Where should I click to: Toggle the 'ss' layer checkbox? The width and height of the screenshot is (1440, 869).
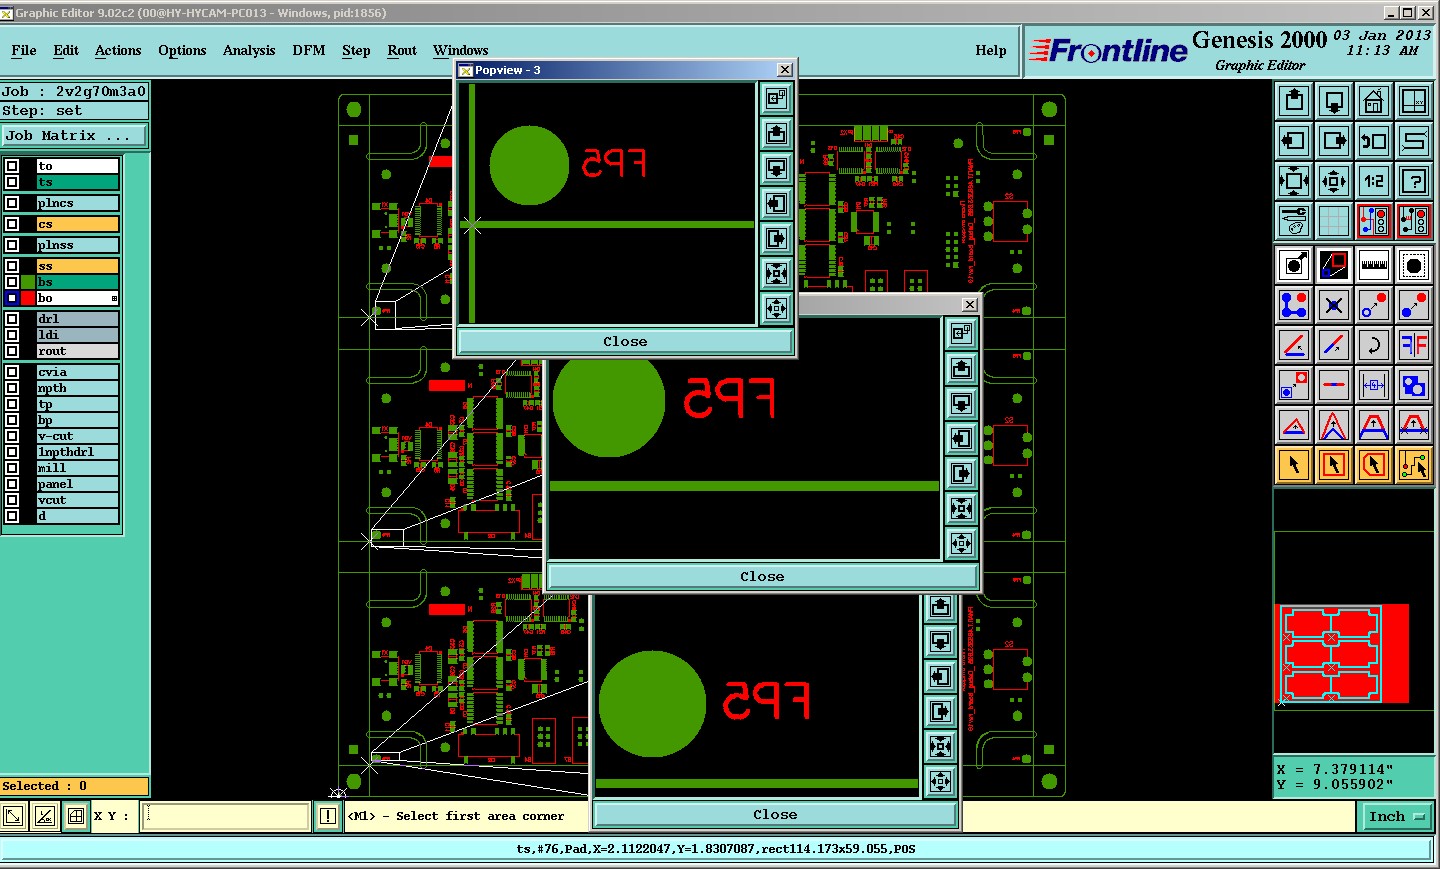click(x=13, y=266)
